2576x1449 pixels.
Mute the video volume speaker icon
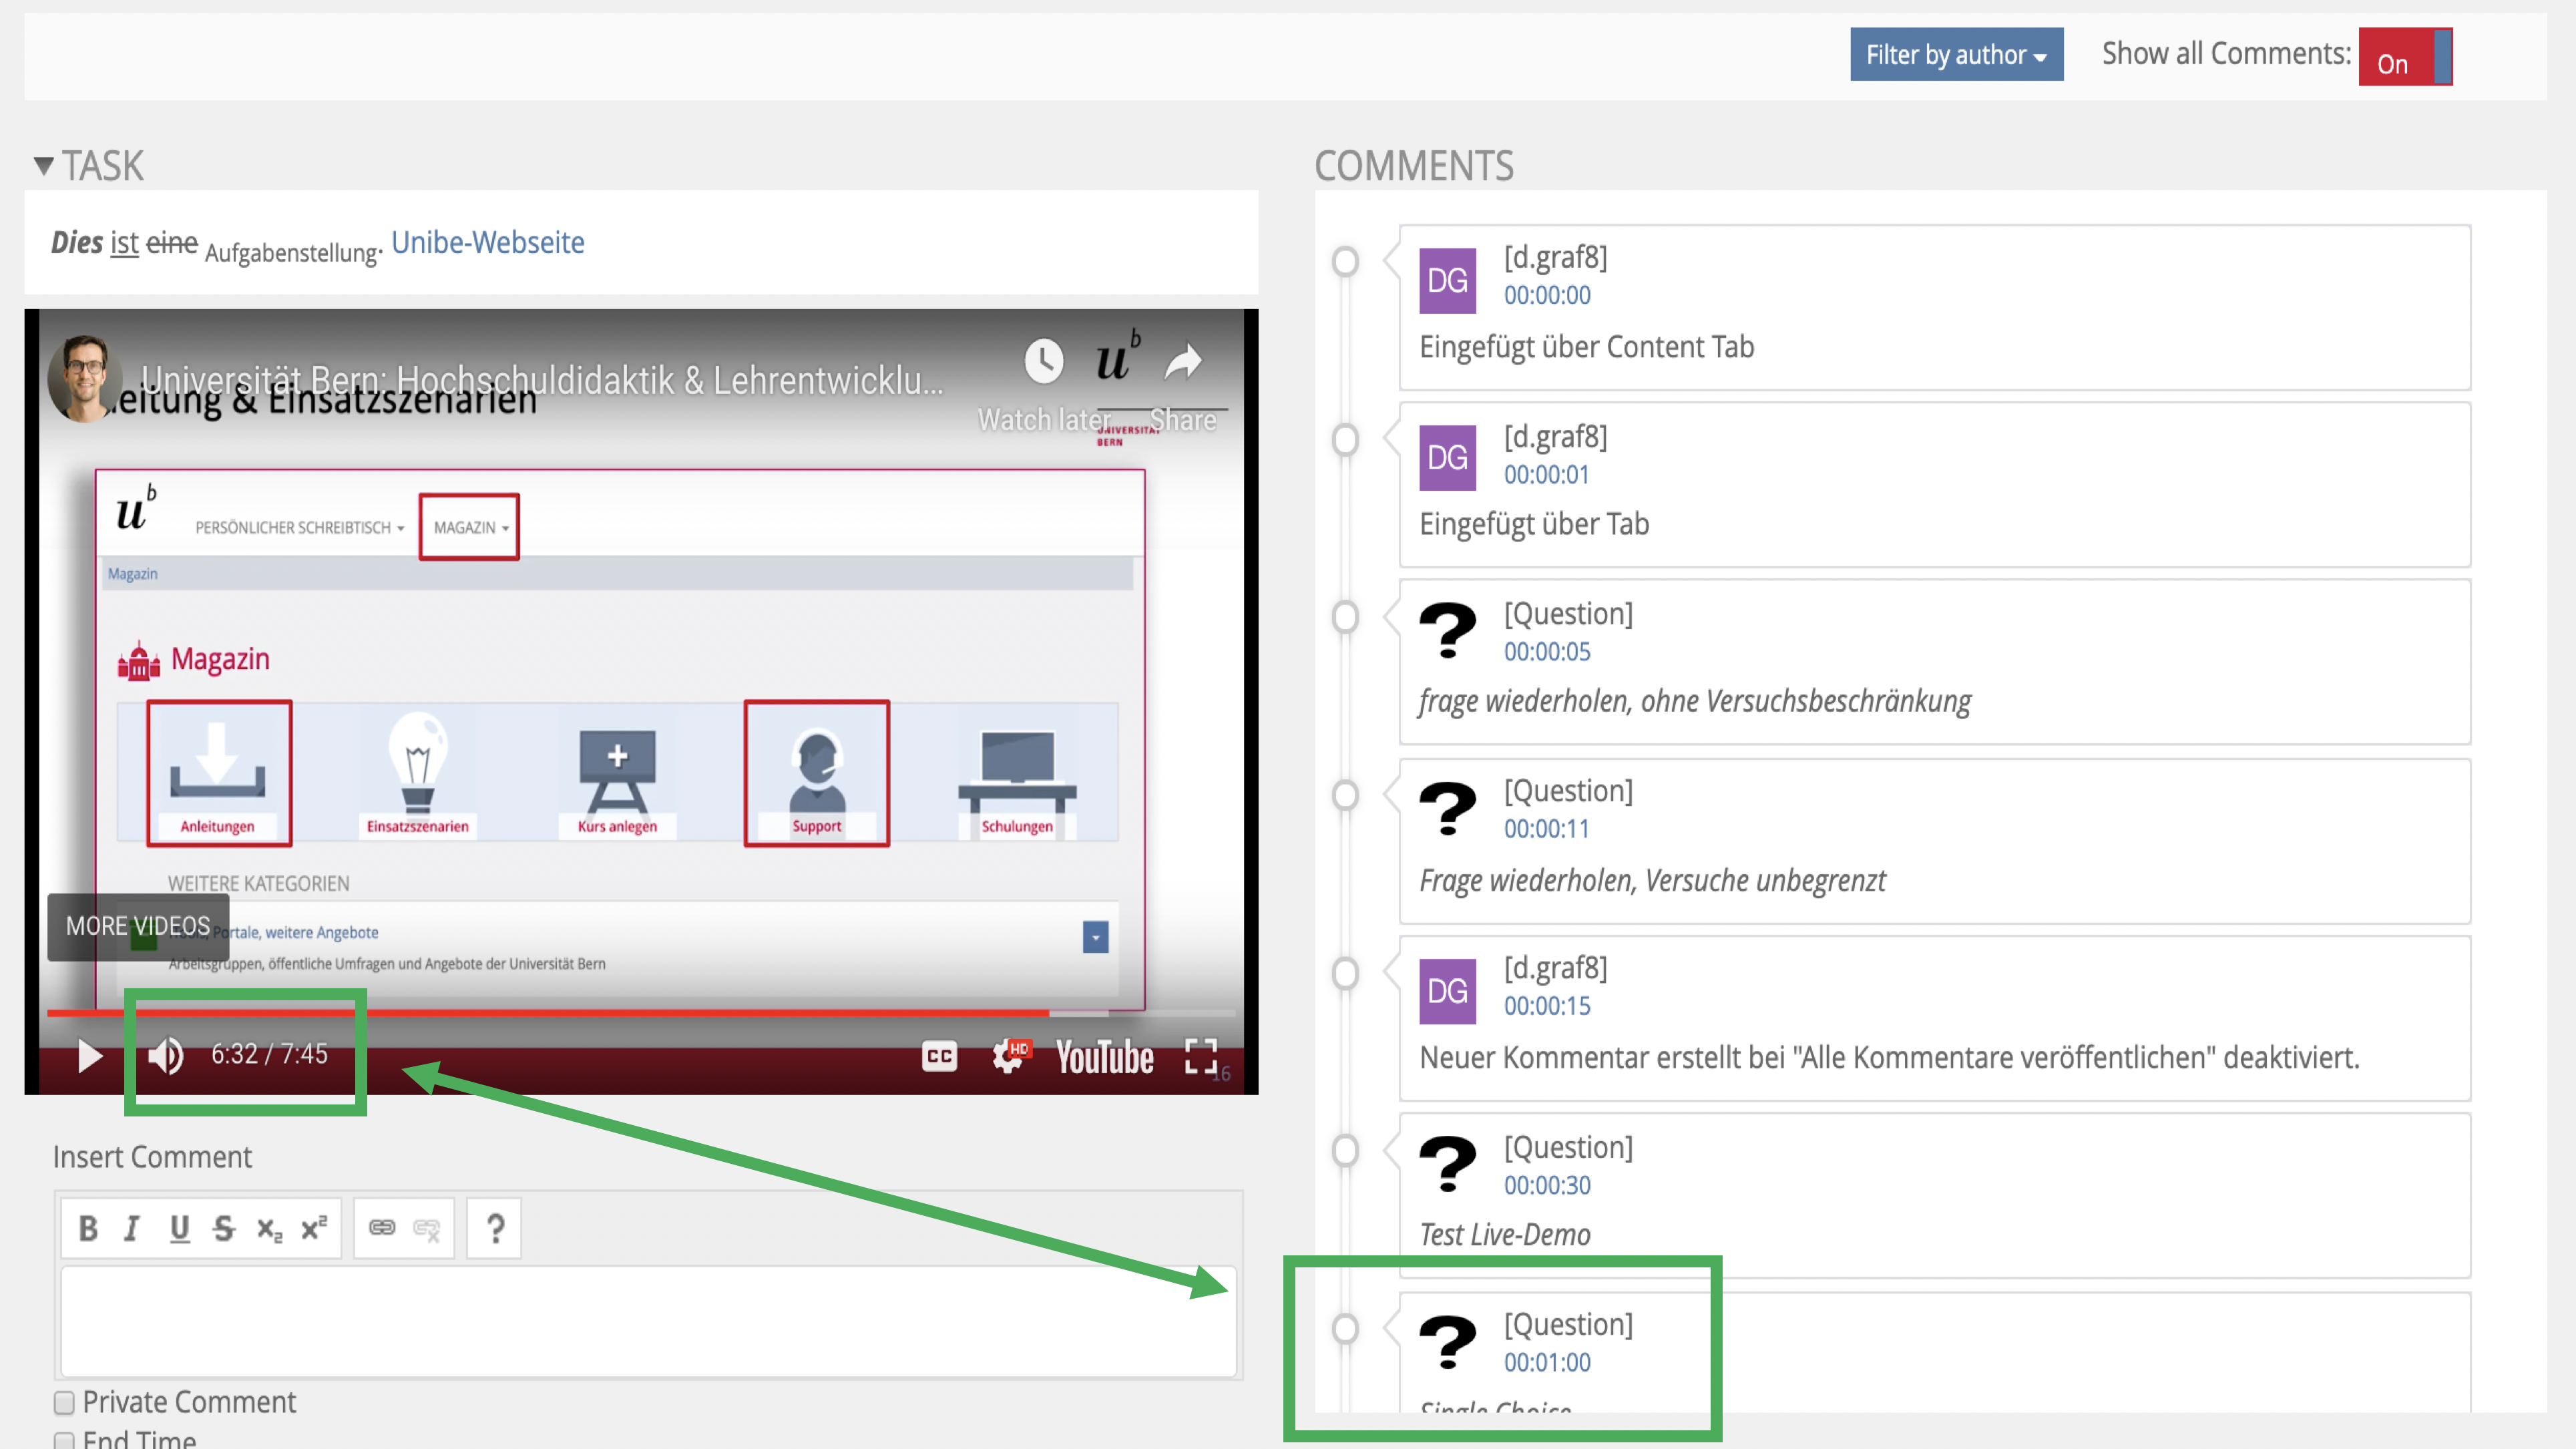click(166, 1055)
